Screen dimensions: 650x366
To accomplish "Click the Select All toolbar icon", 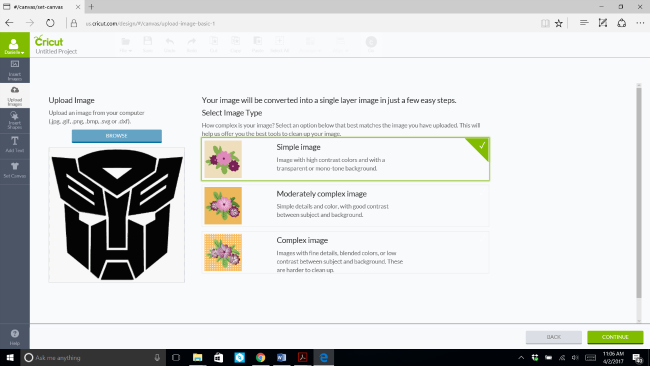I will [279, 45].
